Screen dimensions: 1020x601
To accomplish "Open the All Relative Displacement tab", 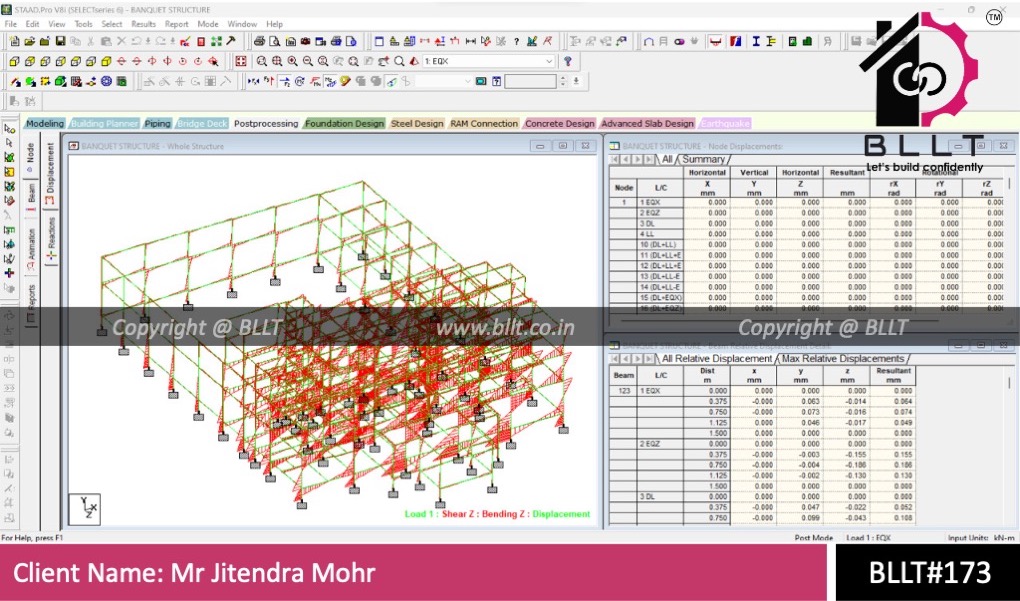I will pos(717,359).
